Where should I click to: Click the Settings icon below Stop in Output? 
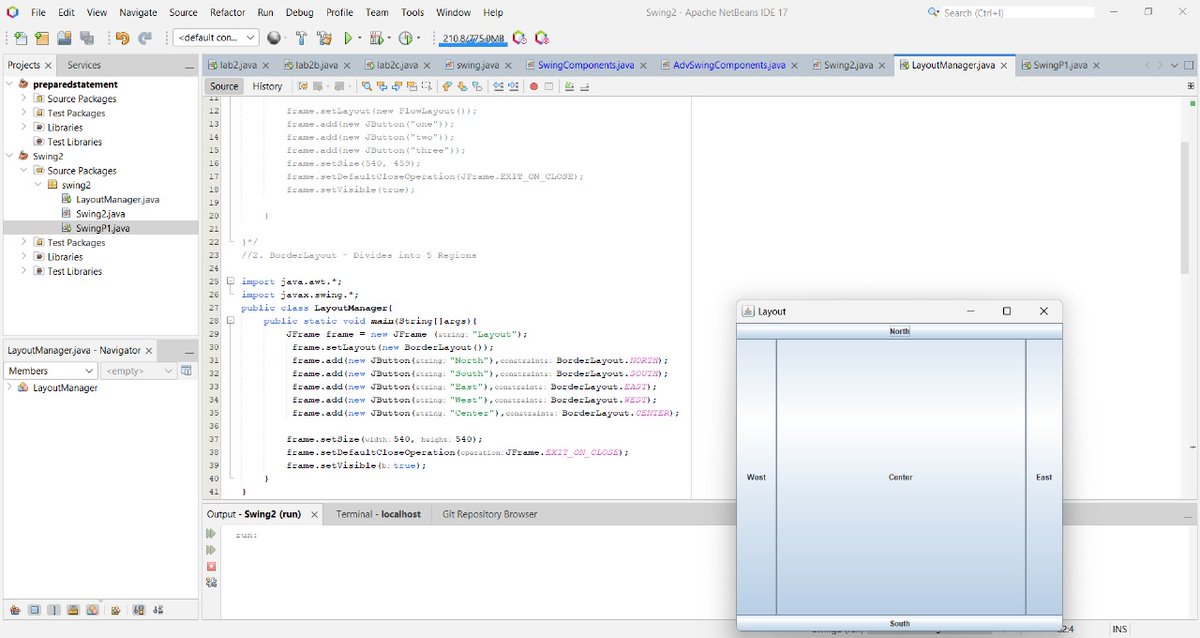point(211,582)
